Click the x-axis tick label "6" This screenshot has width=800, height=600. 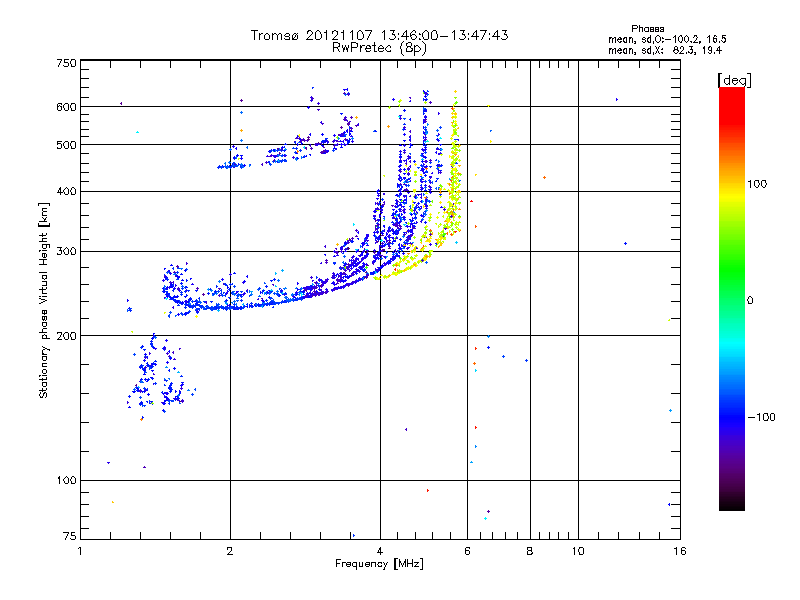coord(467,551)
